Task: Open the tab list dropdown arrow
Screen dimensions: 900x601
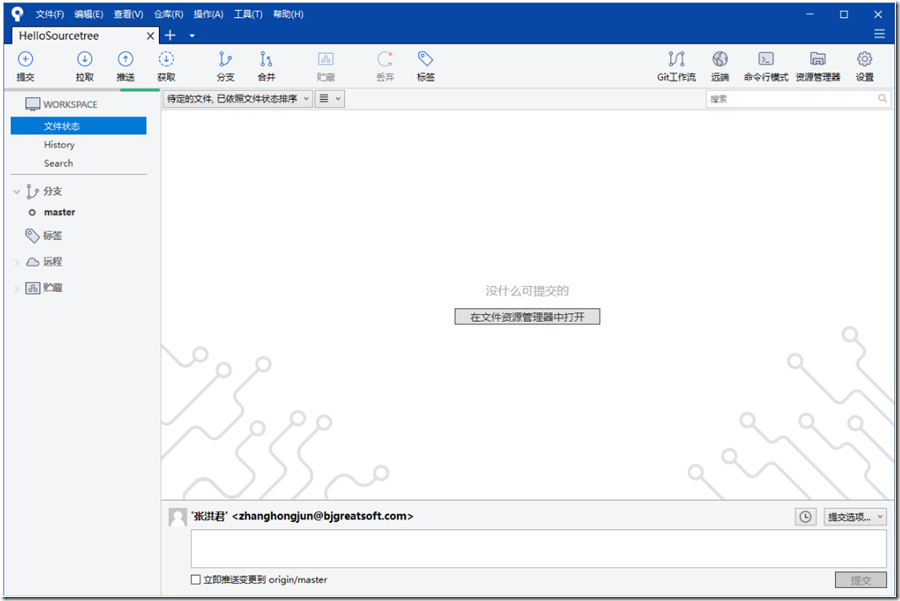Action: click(192, 36)
